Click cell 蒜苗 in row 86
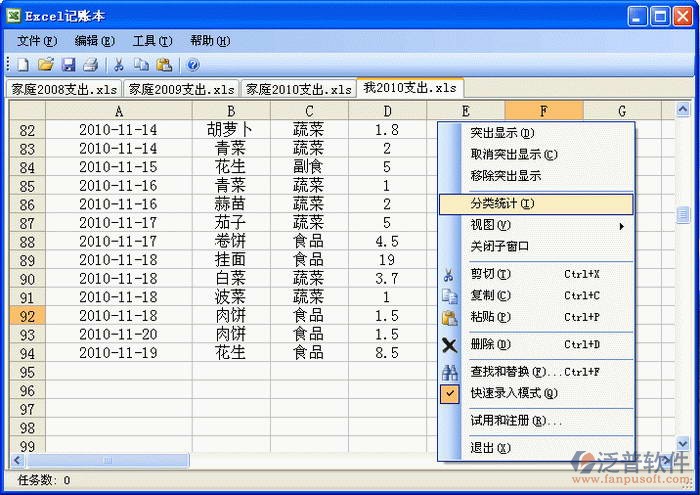 [x=230, y=204]
